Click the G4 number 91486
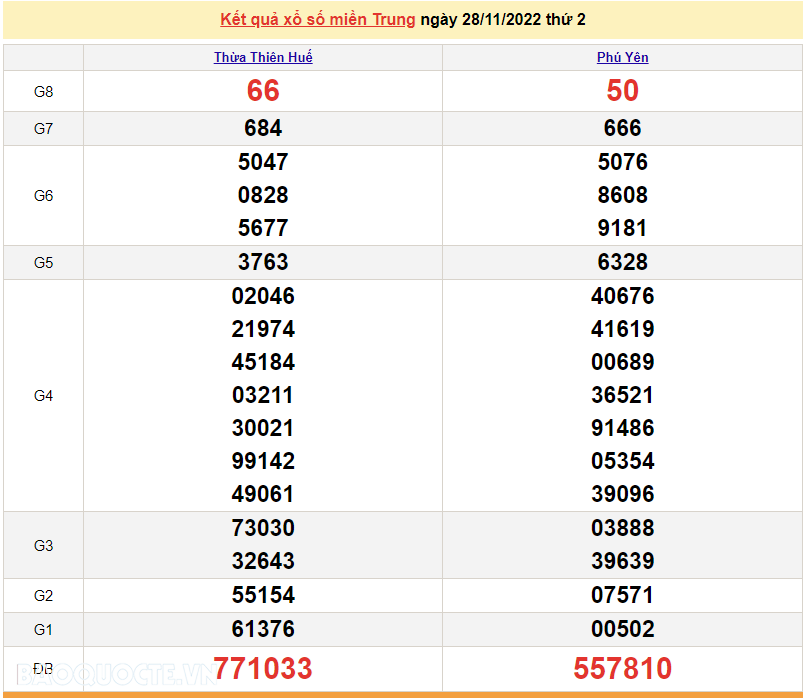 (x=622, y=428)
